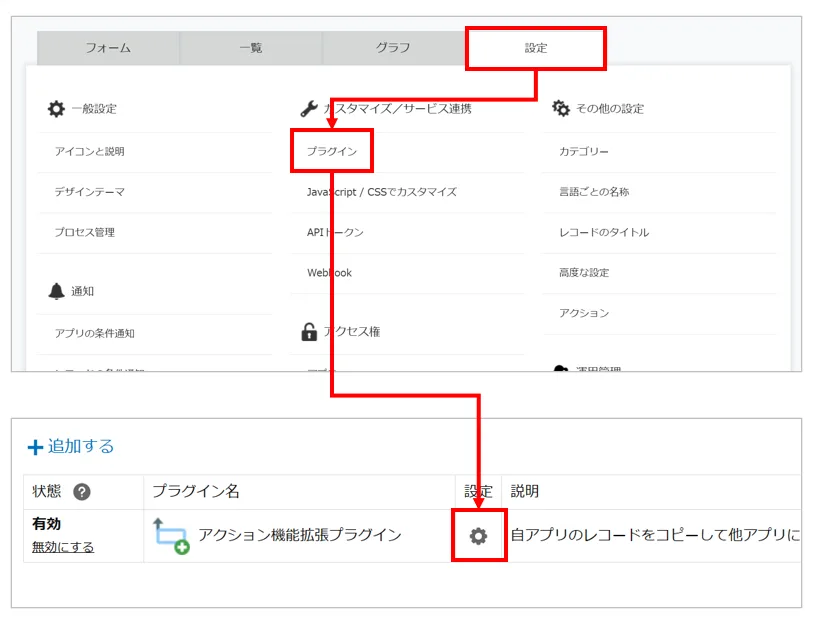The image size is (817, 619).
Task: Open the プラグイン settings link
Action: (x=332, y=152)
